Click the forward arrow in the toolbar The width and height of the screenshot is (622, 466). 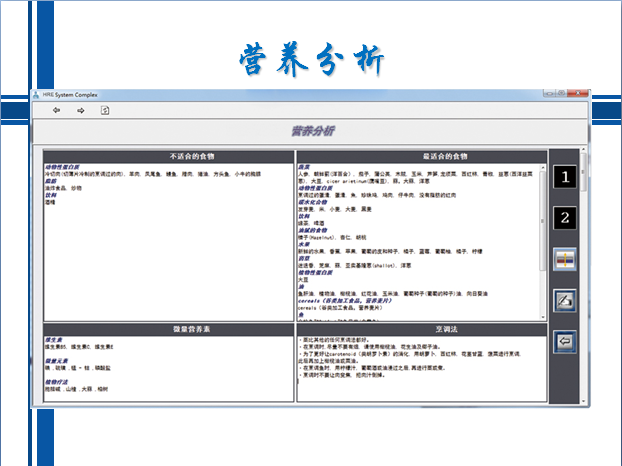click(x=80, y=110)
